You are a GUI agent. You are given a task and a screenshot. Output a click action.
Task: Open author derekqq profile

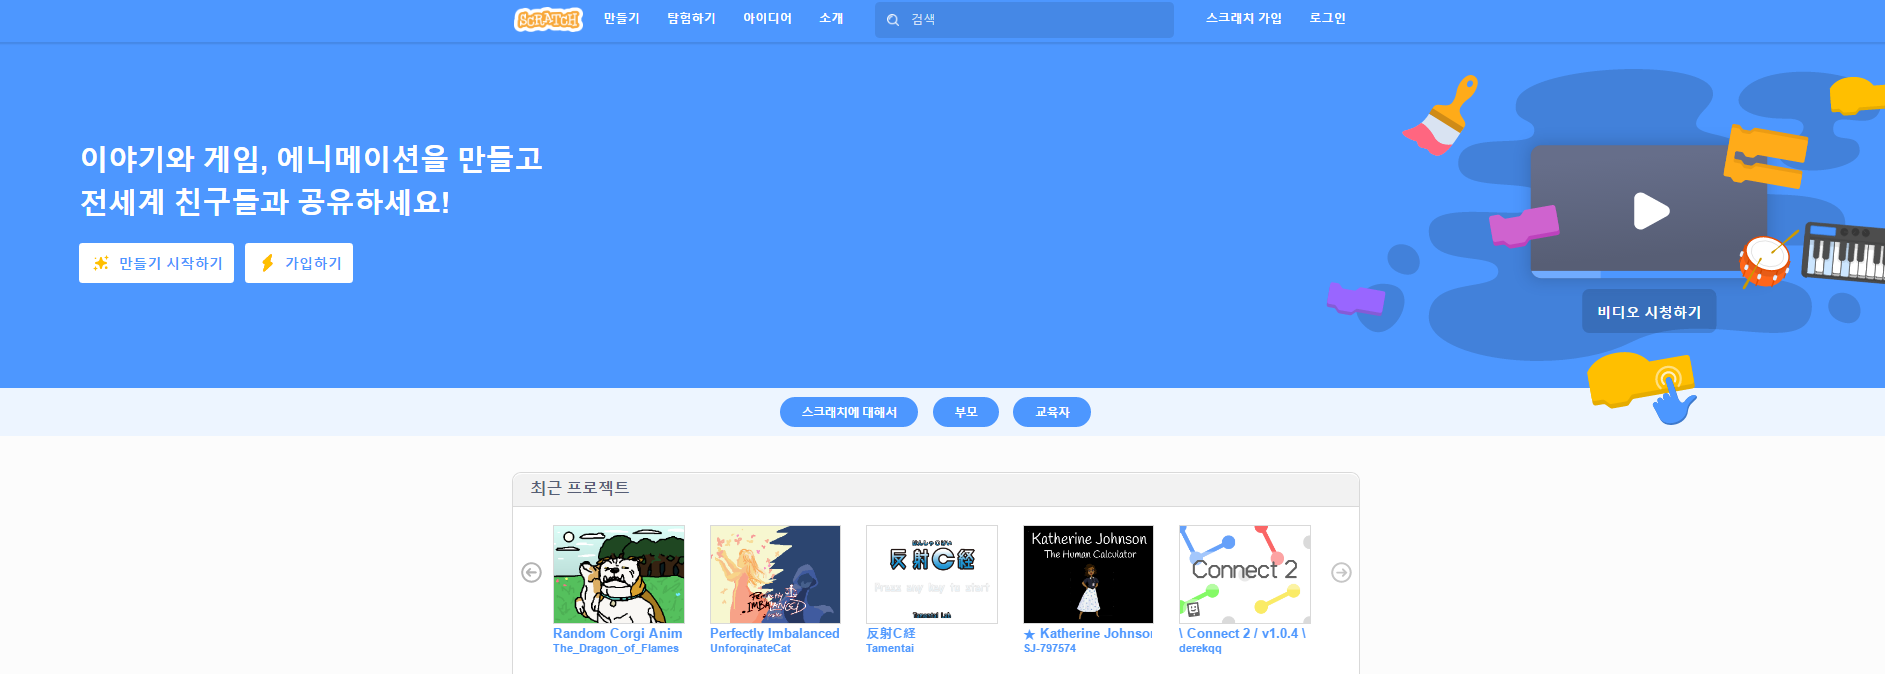1200,648
